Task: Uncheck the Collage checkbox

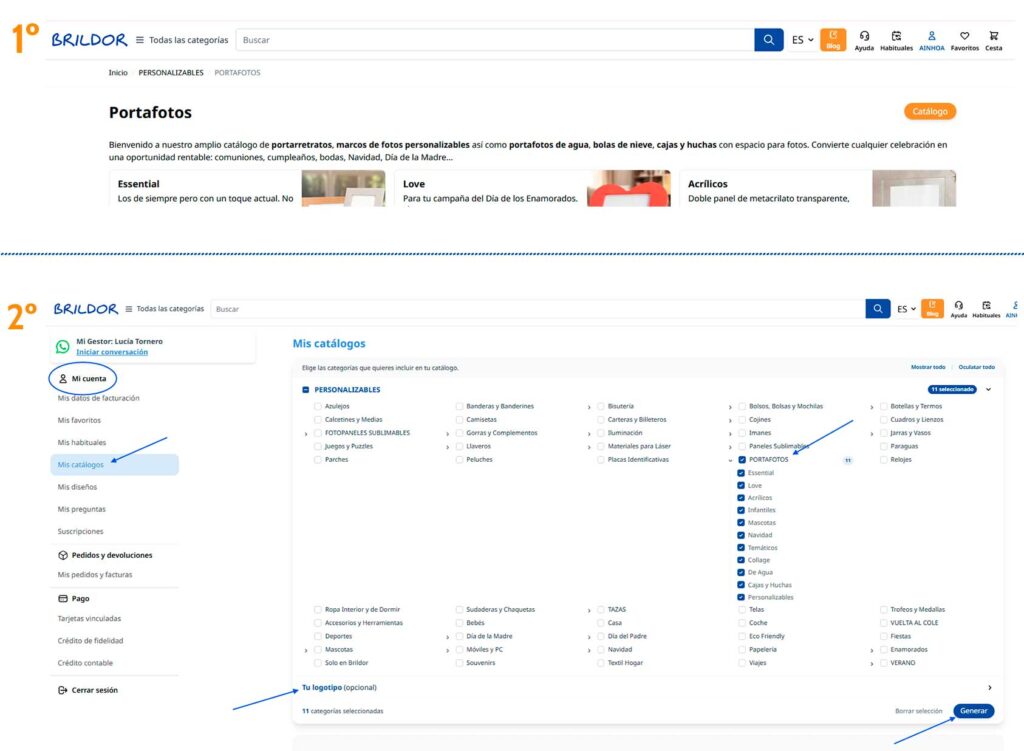Action: coord(741,560)
